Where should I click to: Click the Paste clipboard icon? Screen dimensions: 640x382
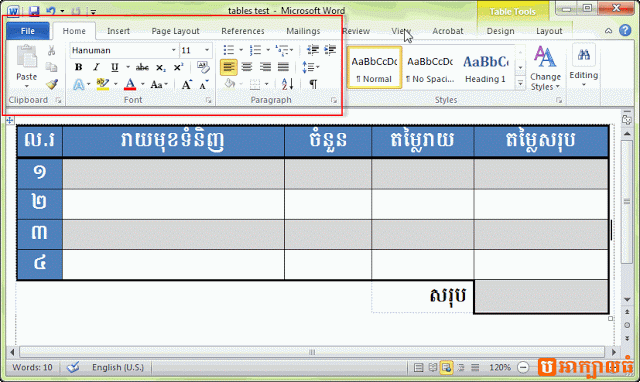27,57
